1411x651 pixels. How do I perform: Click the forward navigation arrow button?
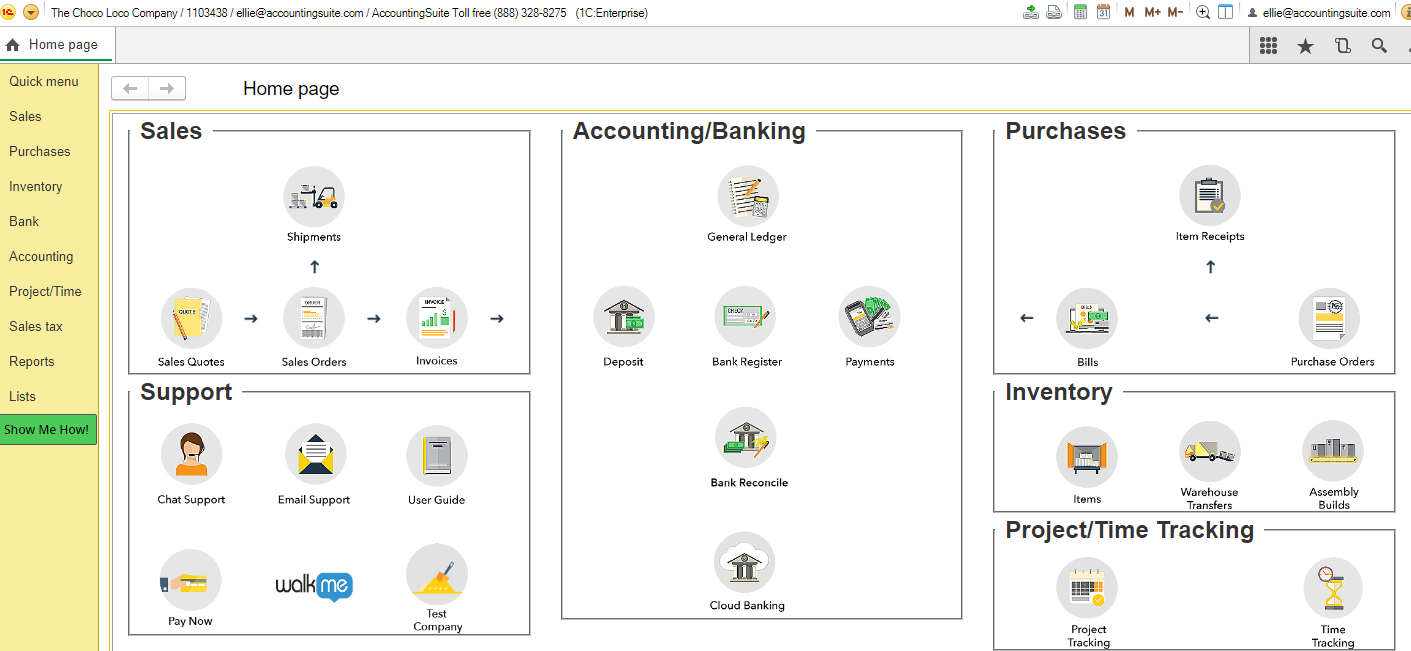(167, 89)
